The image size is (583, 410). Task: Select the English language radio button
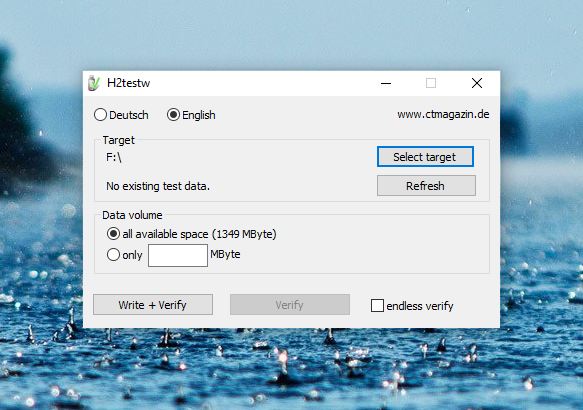point(173,115)
